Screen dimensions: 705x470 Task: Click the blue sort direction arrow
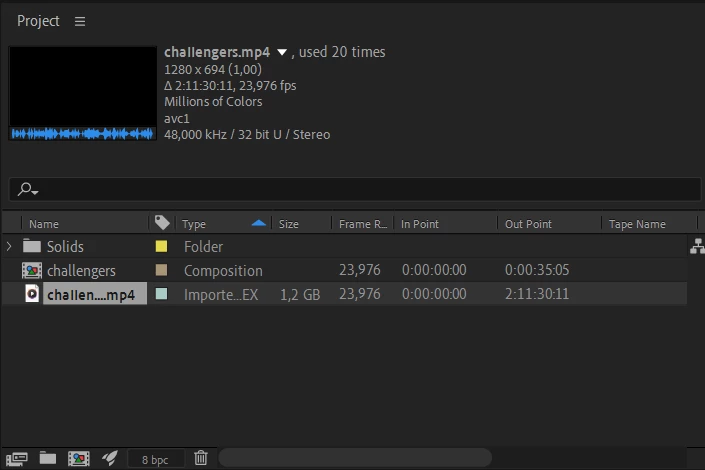click(259, 223)
